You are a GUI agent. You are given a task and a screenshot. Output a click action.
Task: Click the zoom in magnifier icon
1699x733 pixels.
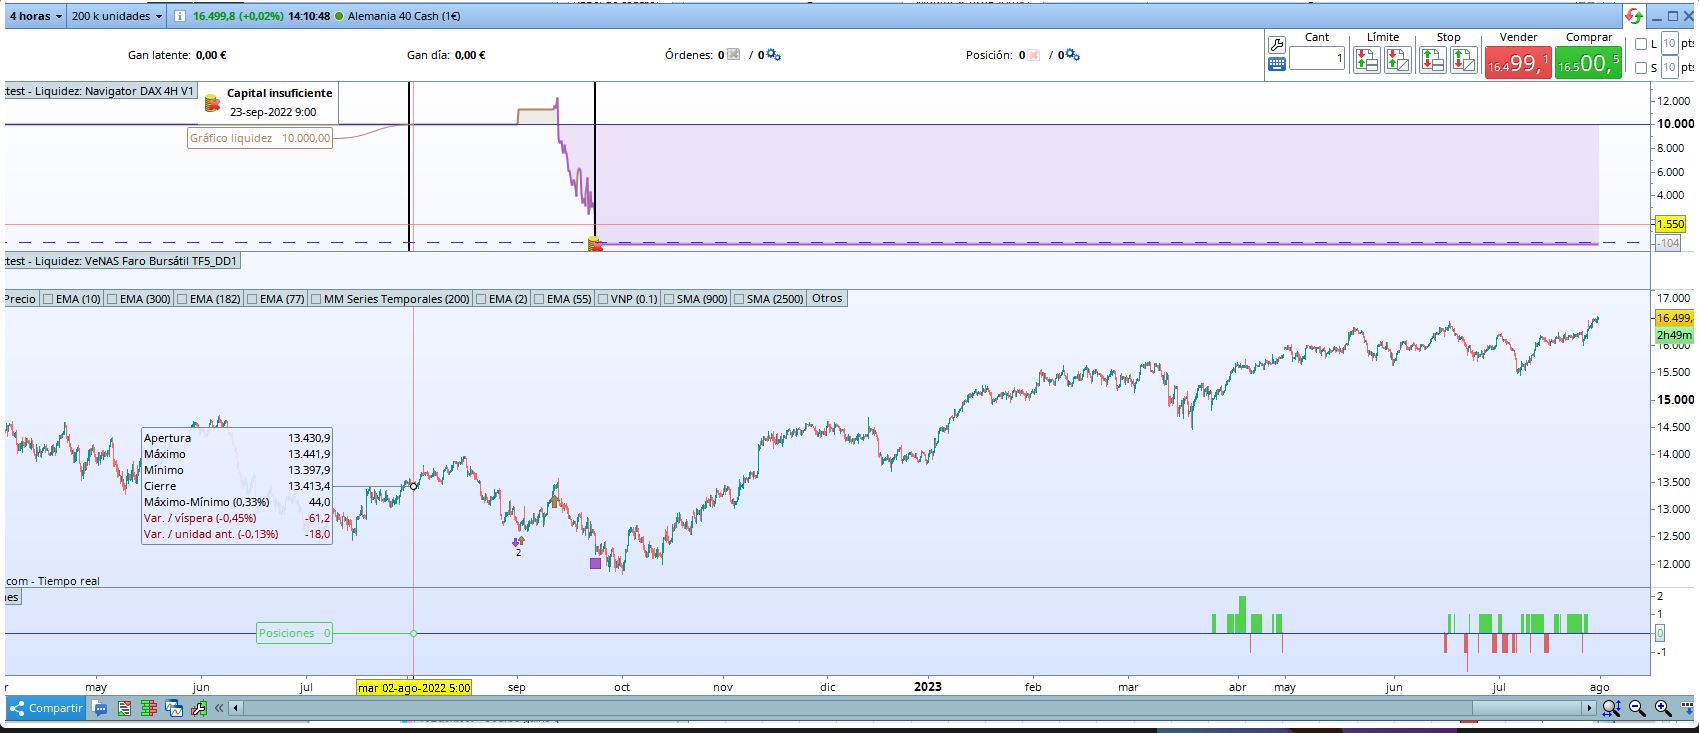(x=1663, y=708)
